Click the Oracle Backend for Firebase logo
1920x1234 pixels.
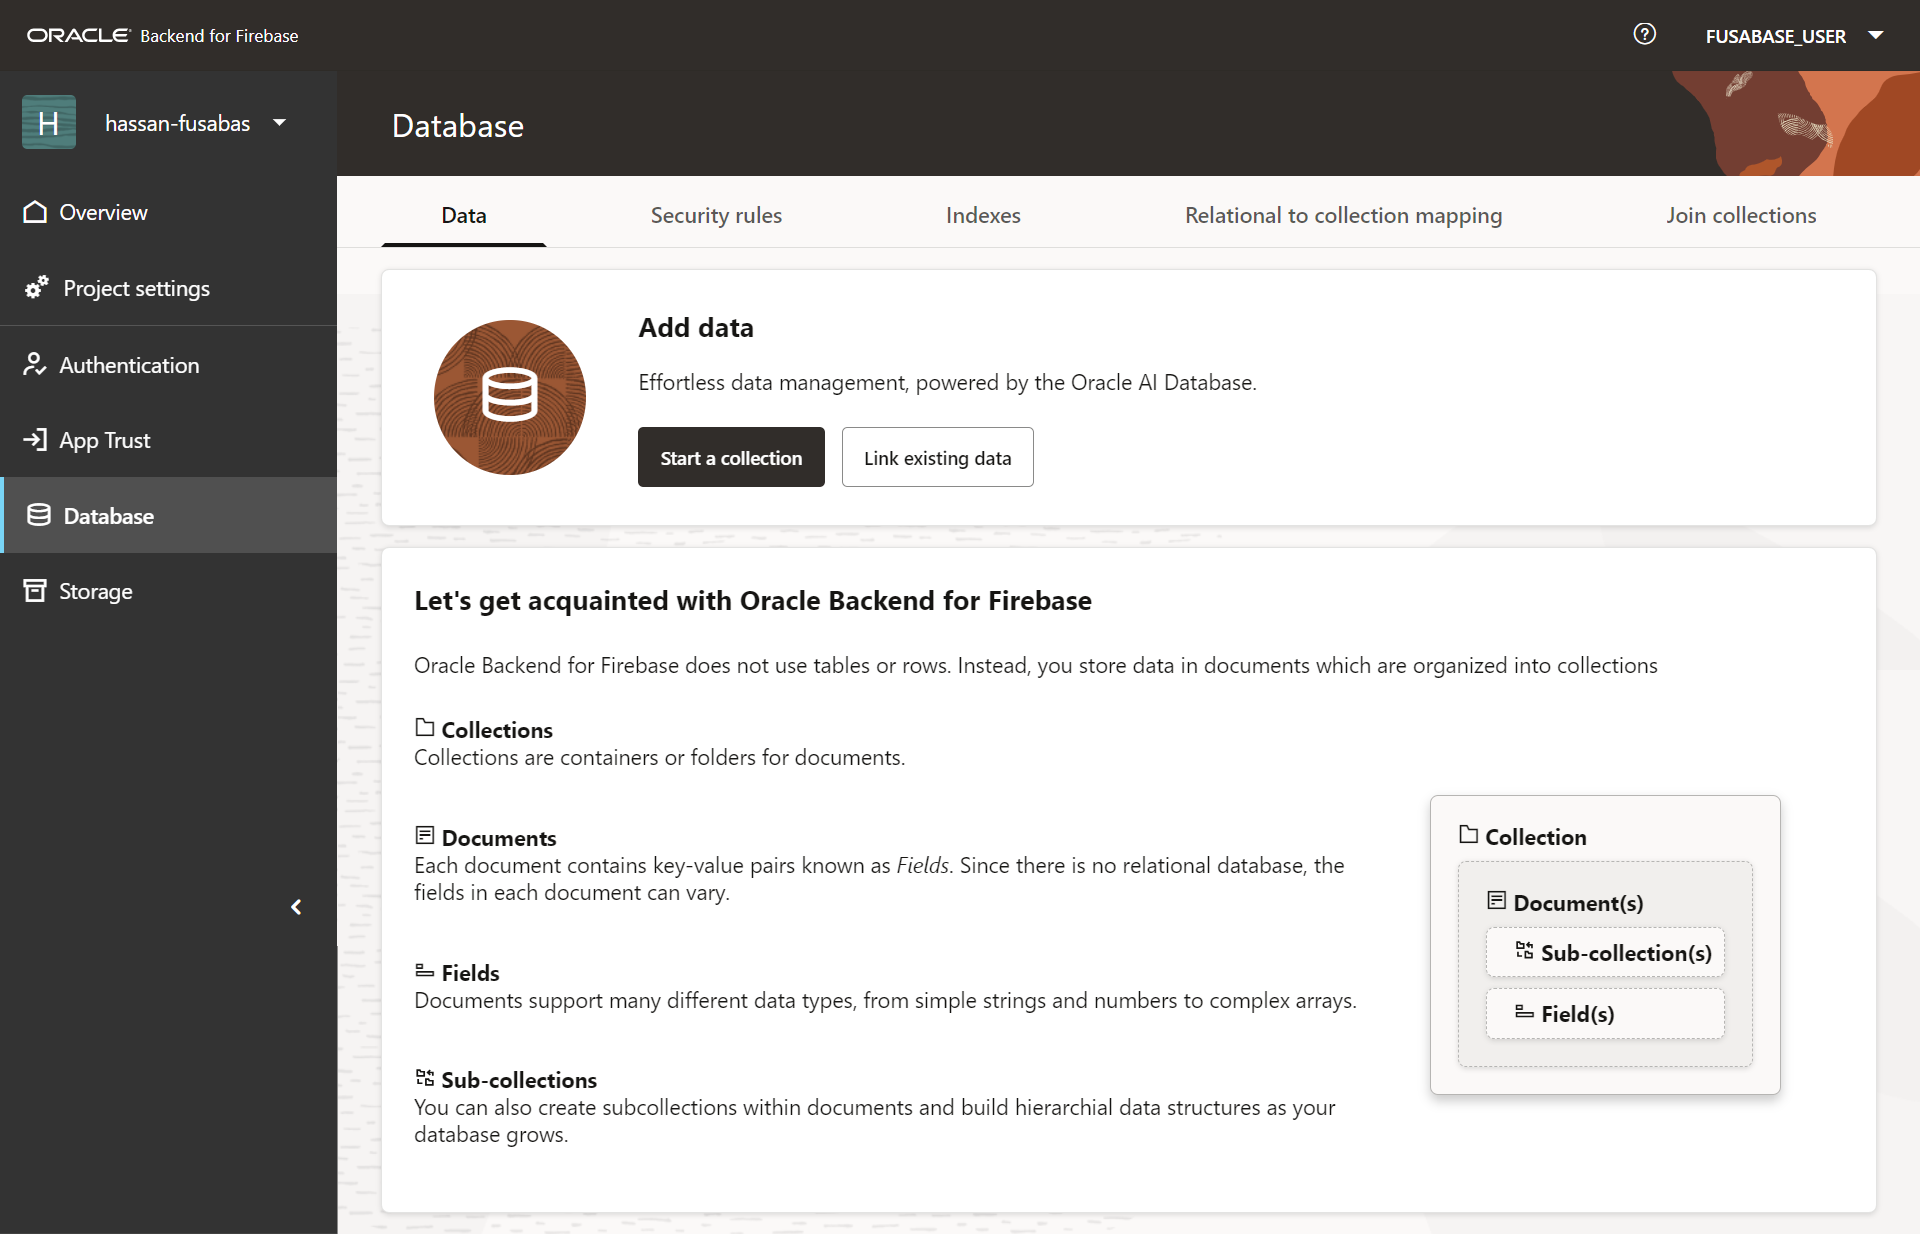(163, 36)
